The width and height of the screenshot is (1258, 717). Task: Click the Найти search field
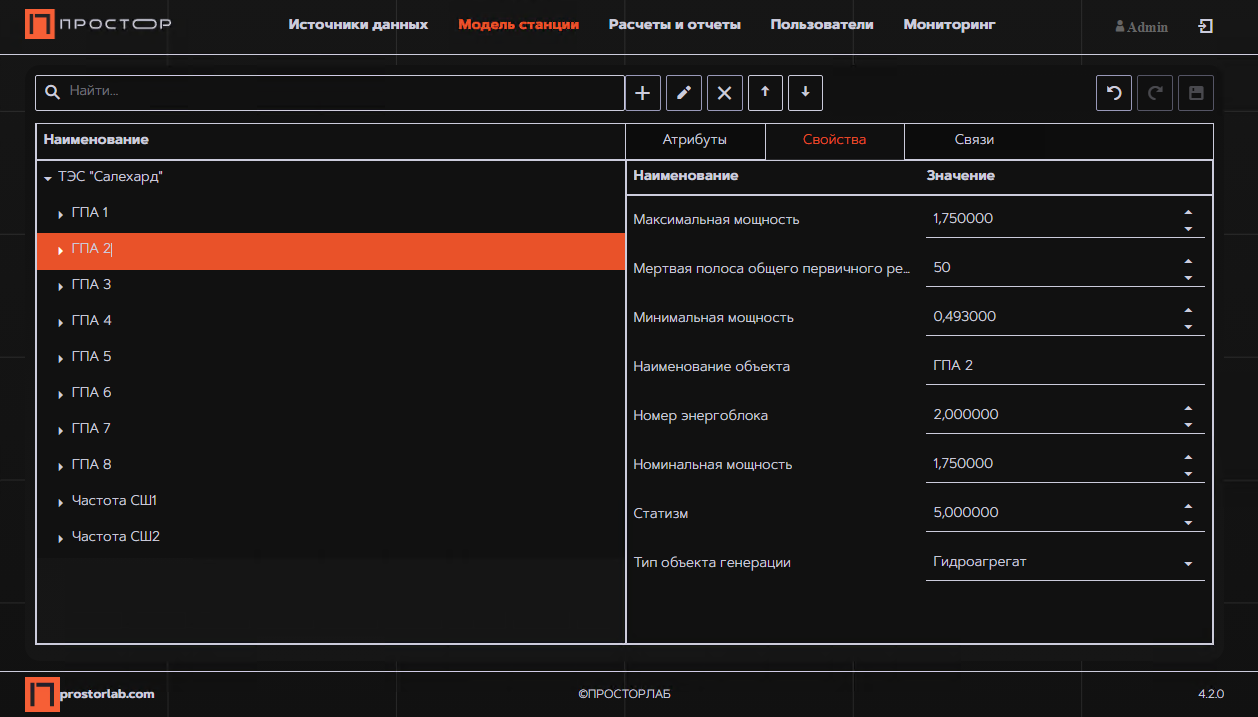340,92
